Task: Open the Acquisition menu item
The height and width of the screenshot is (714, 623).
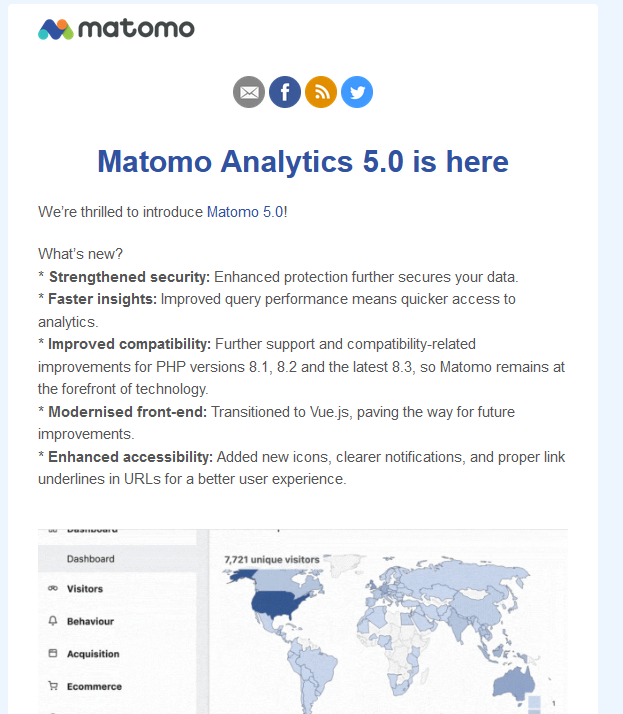Action: pyautogui.click(x=93, y=654)
